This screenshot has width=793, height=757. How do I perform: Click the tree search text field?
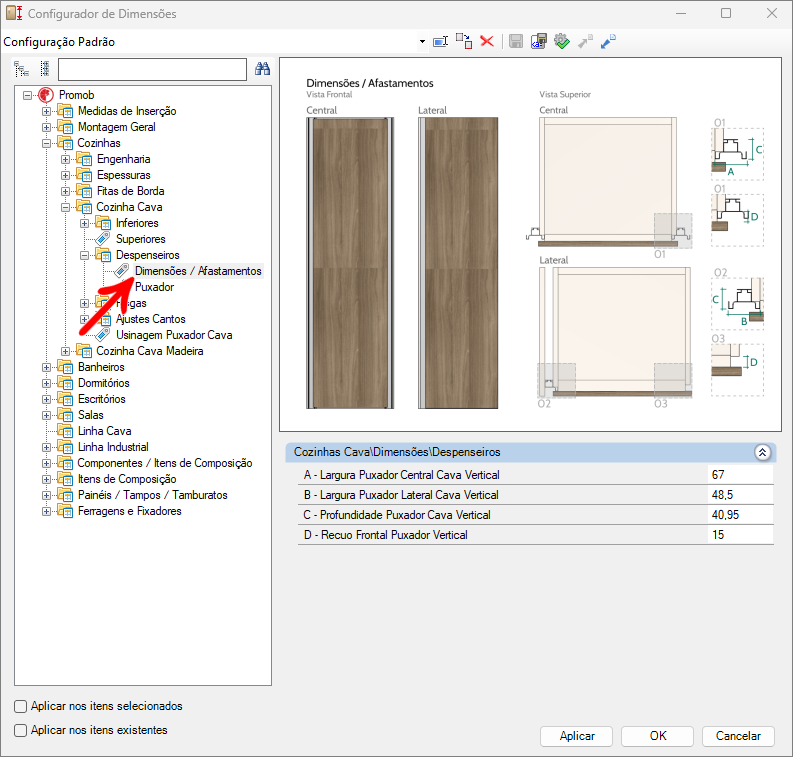pos(152,69)
